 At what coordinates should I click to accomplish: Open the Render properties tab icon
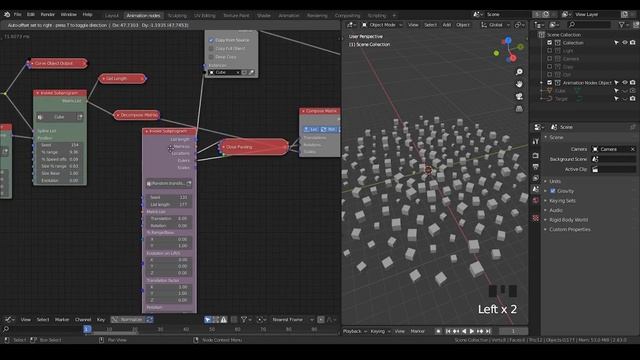click(536, 156)
